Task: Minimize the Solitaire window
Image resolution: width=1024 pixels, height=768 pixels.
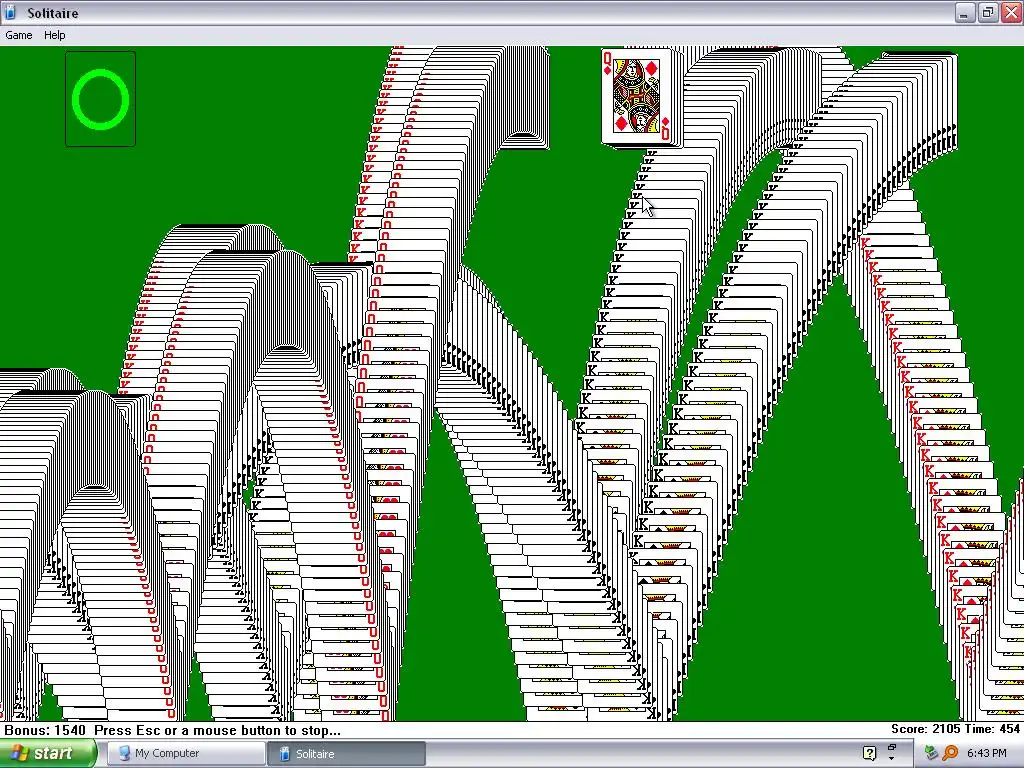Action: click(964, 12)
